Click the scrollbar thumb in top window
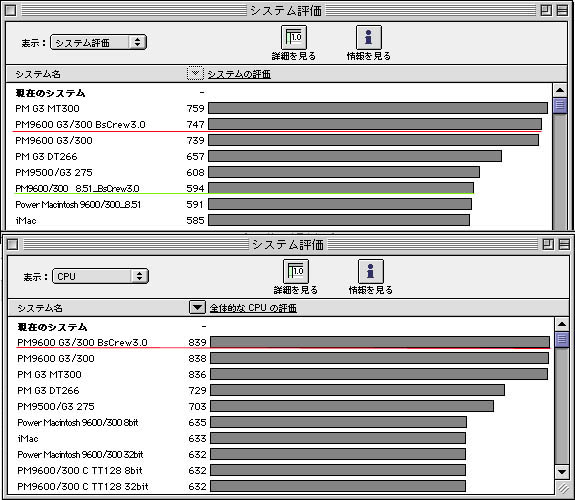The image size is (575, 500). pos(560,106)
